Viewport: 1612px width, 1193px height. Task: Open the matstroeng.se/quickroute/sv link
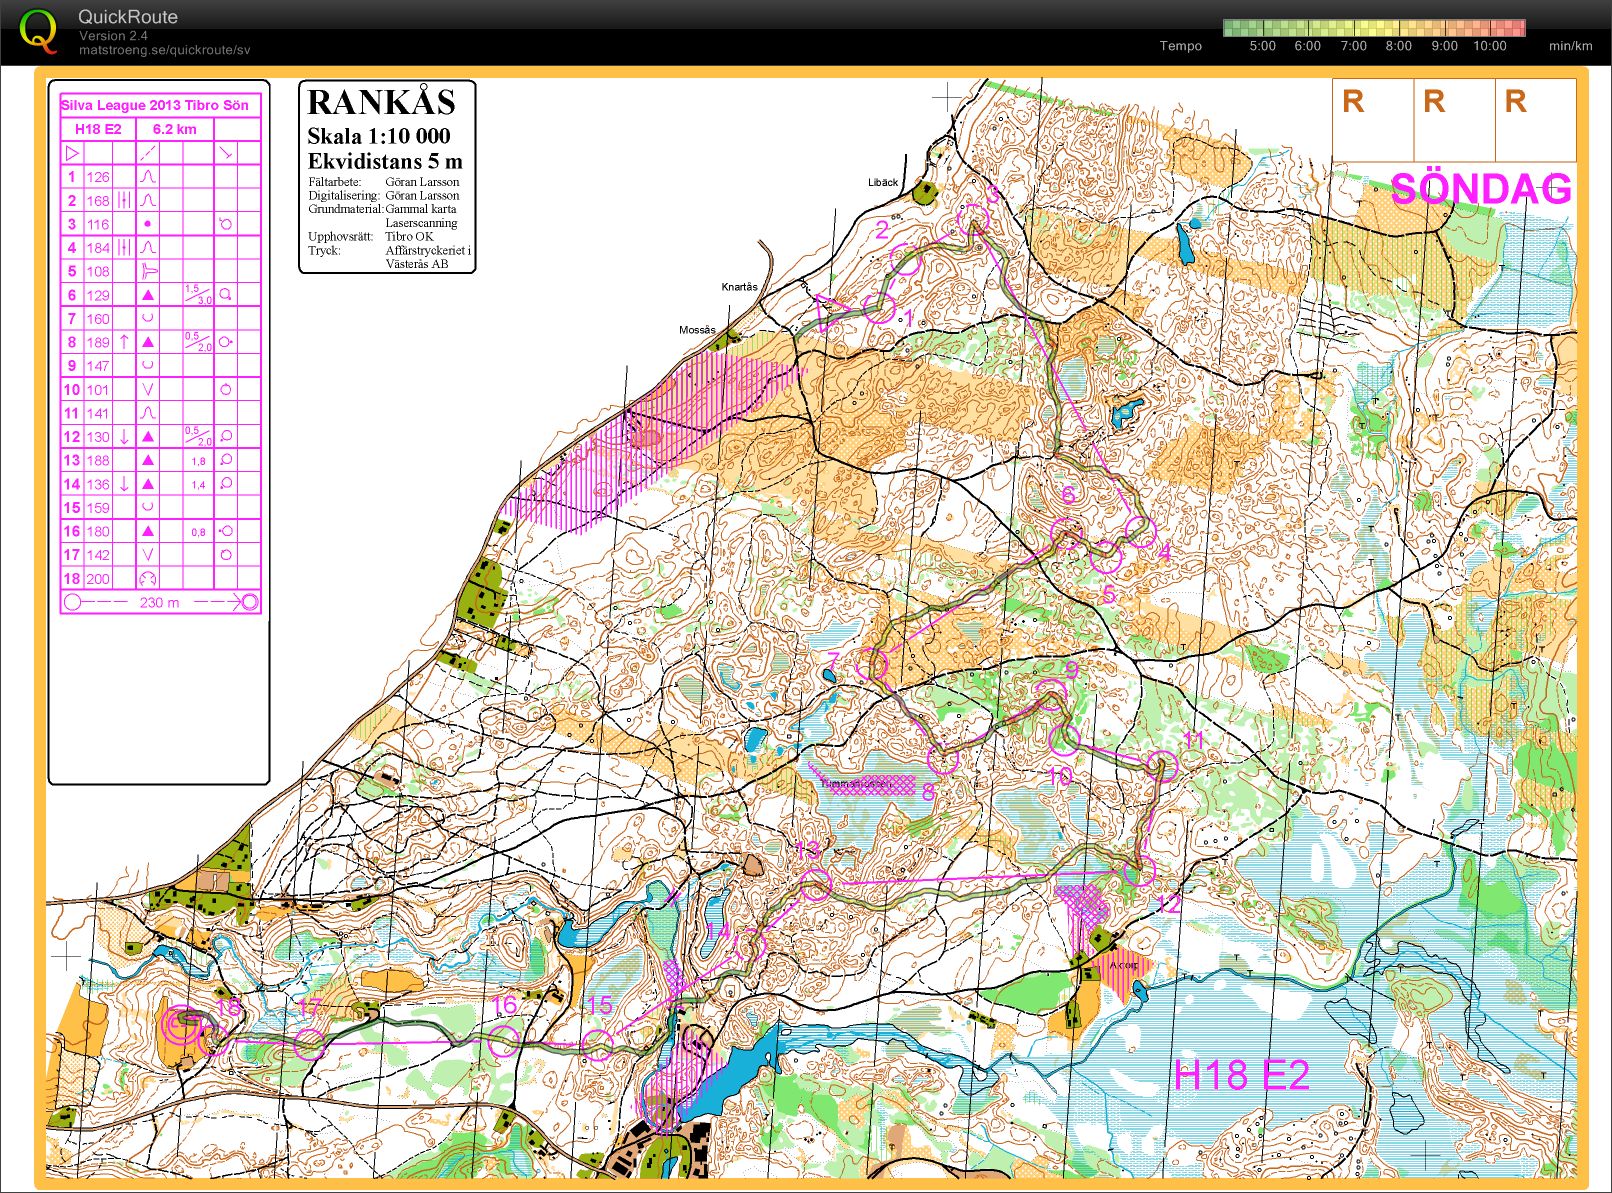coord(164,50)
